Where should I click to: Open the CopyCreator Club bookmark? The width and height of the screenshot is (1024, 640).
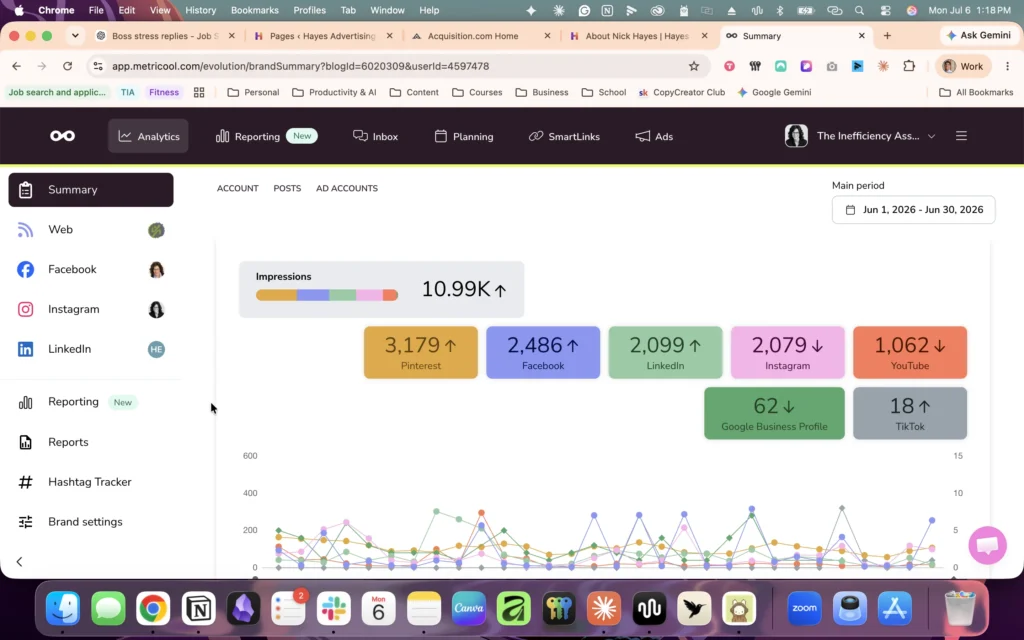pos(682,92)
